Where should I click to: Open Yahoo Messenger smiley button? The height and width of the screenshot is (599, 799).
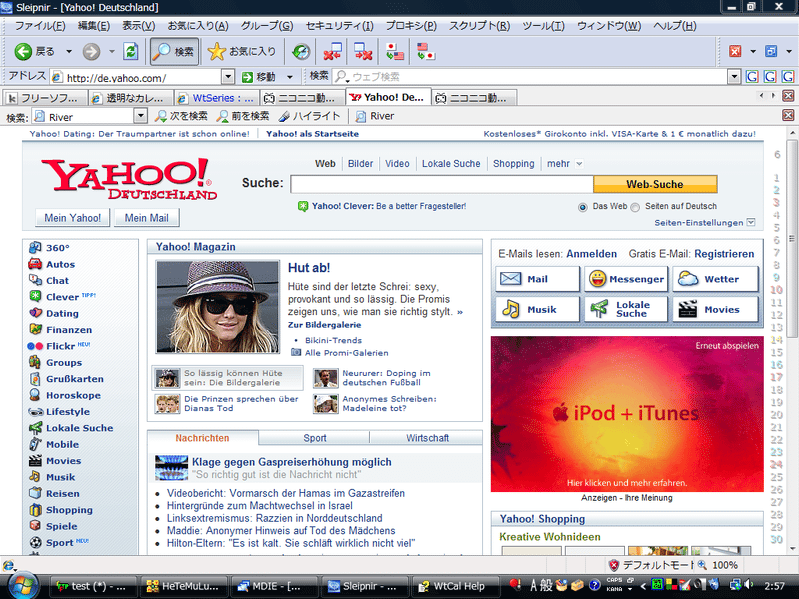tap(626, 279)
